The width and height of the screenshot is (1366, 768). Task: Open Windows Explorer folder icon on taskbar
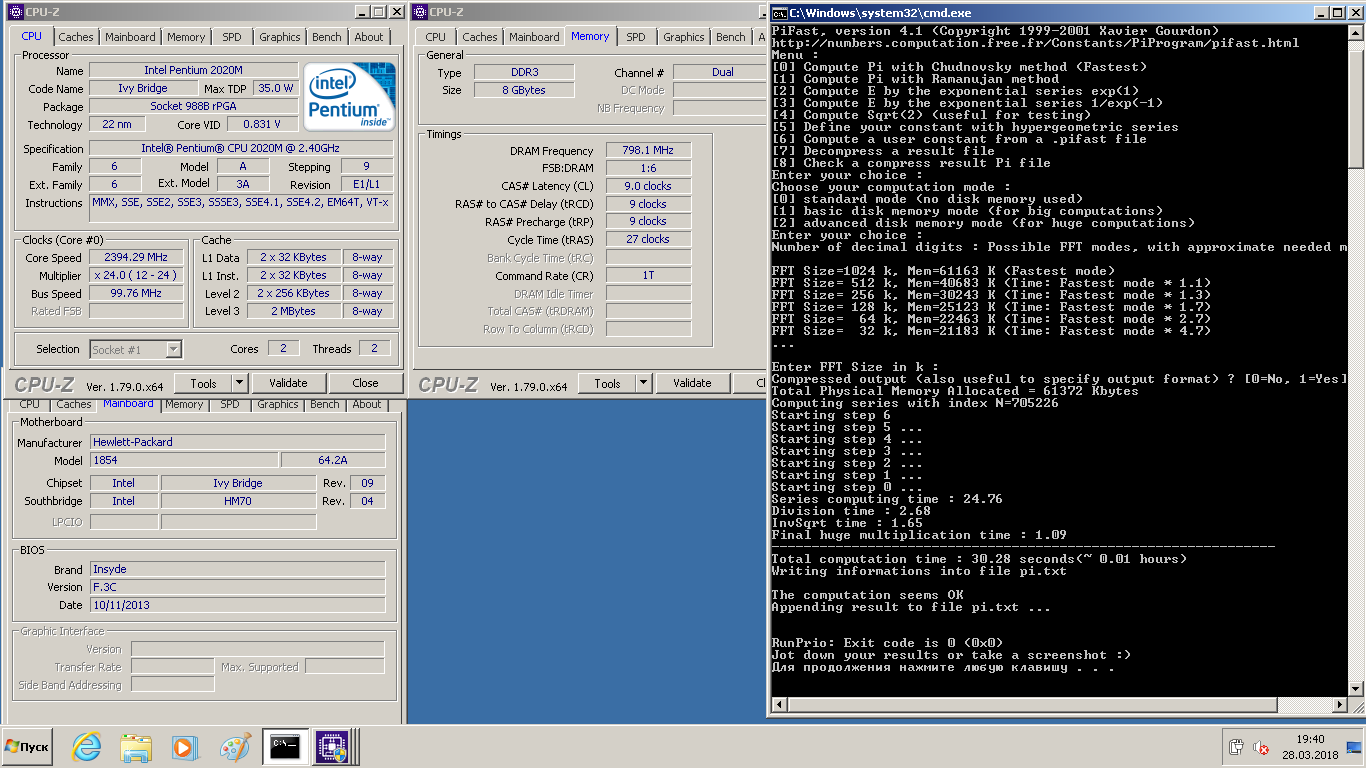coord(135,747)
